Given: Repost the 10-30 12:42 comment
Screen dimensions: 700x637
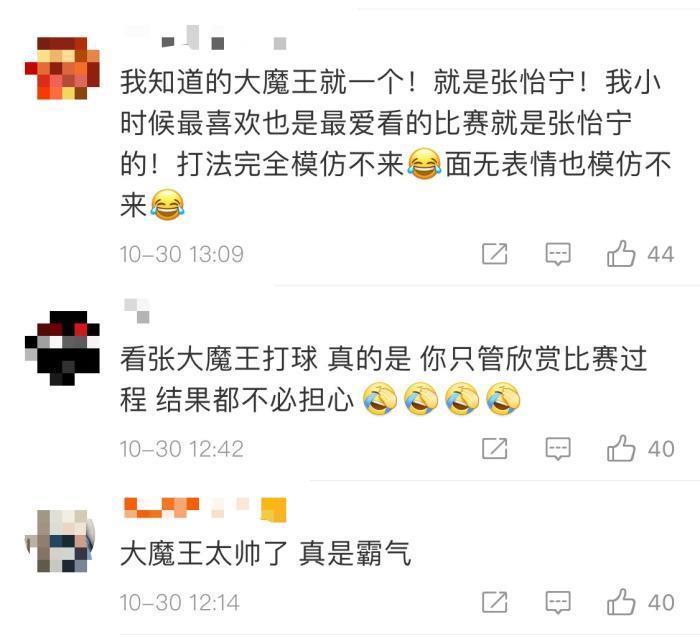Looking at the screenshot, I should [495, 448].
